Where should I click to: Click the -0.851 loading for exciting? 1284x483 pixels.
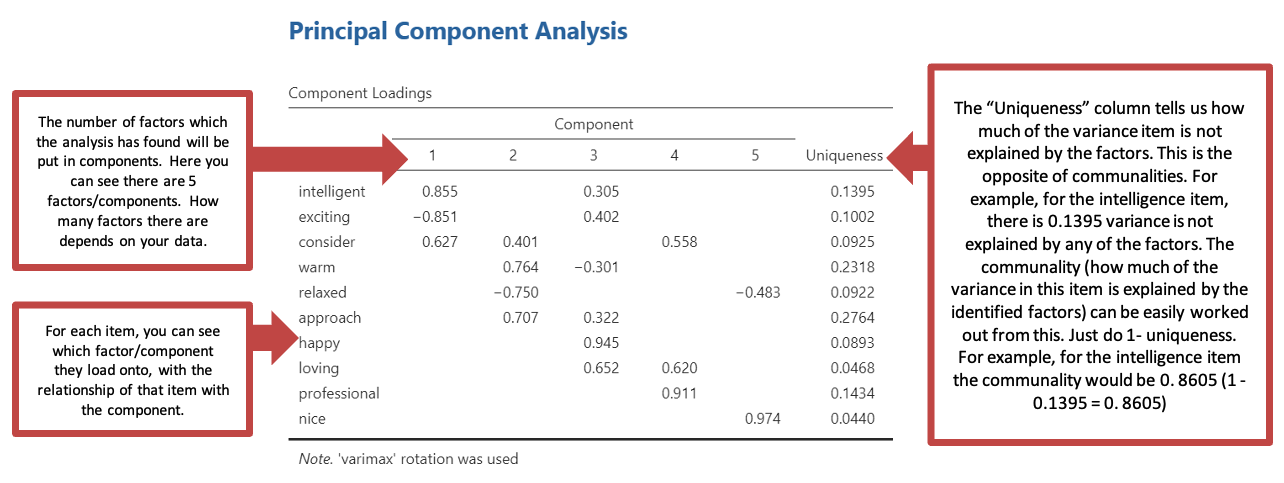click(x=435, y=217)
